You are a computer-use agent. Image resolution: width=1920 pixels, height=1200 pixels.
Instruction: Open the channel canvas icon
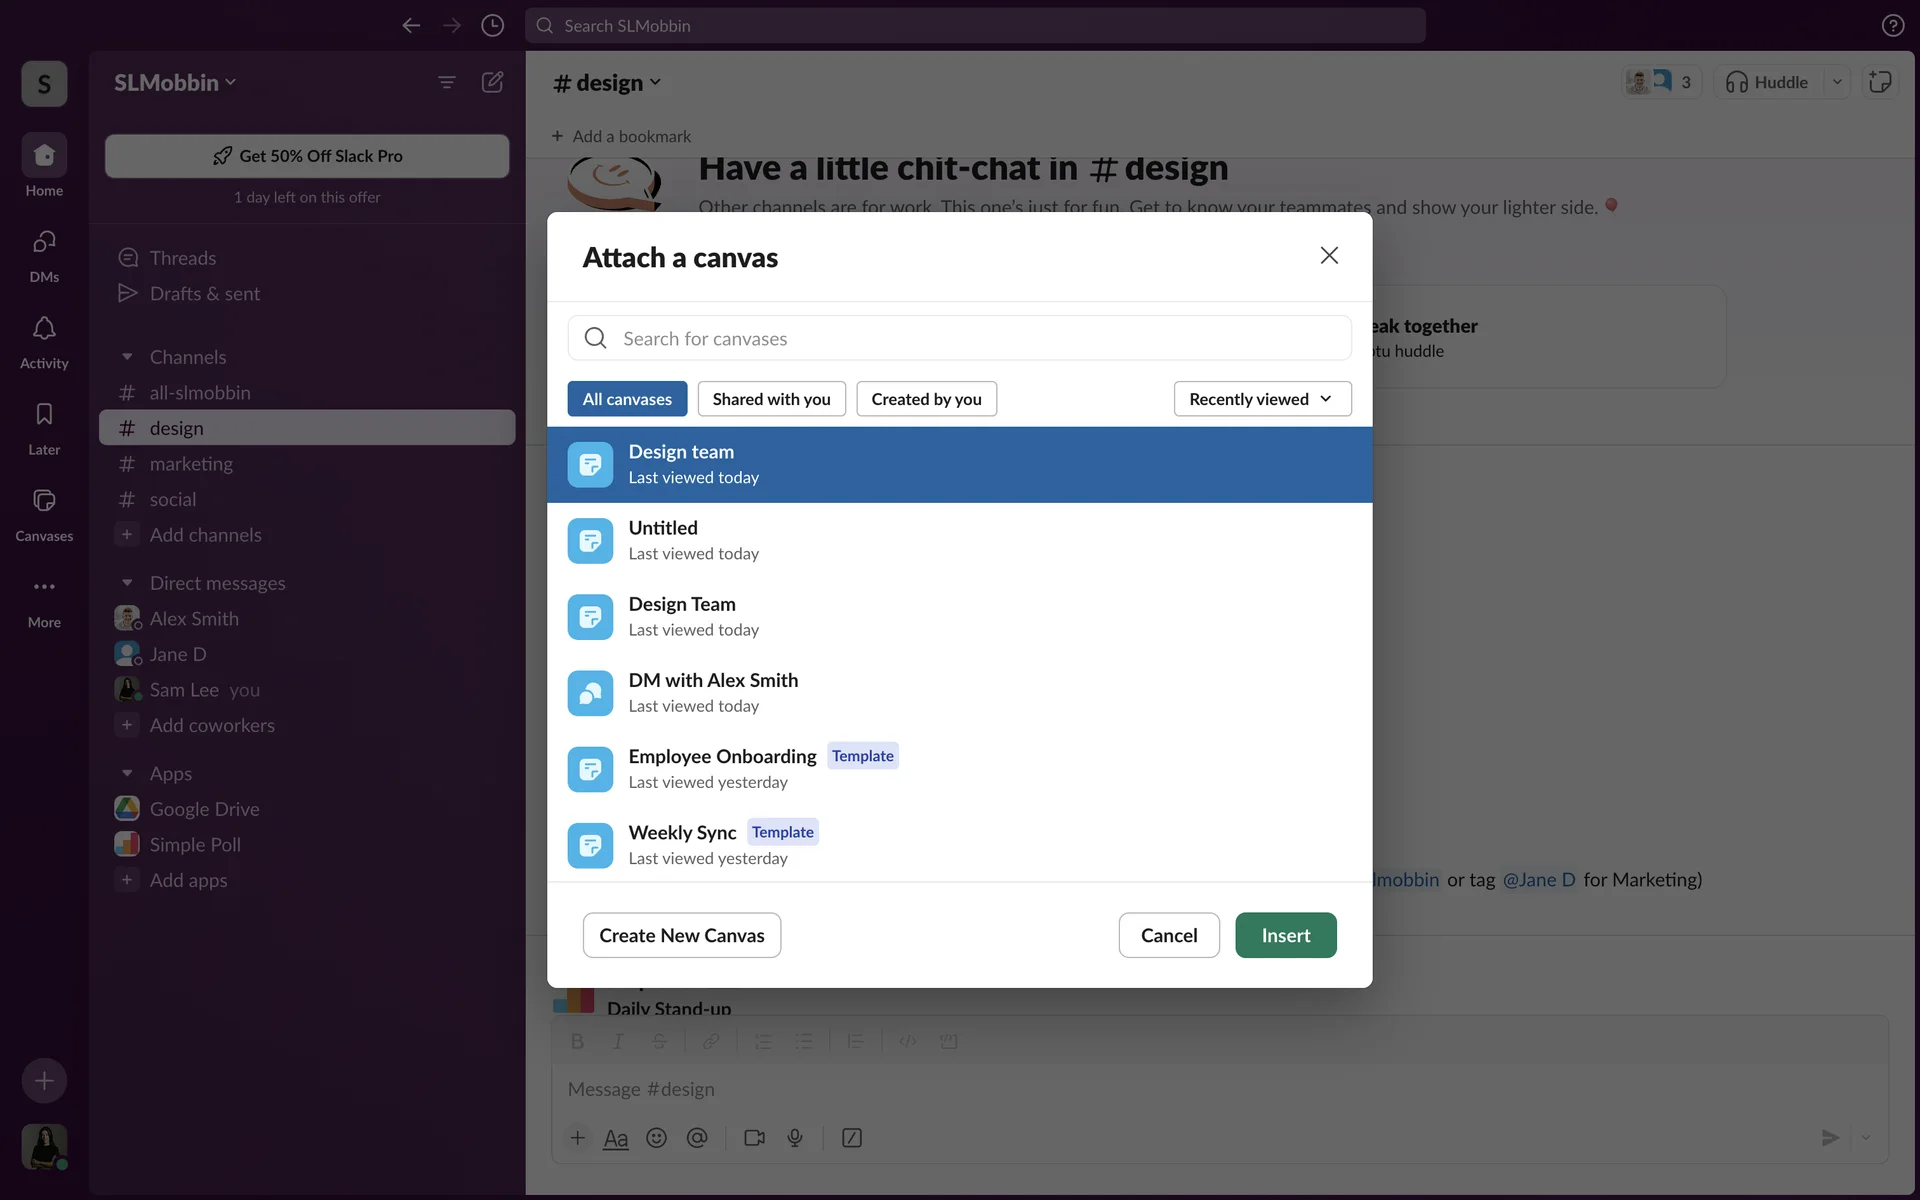(x=1880, y=82)
